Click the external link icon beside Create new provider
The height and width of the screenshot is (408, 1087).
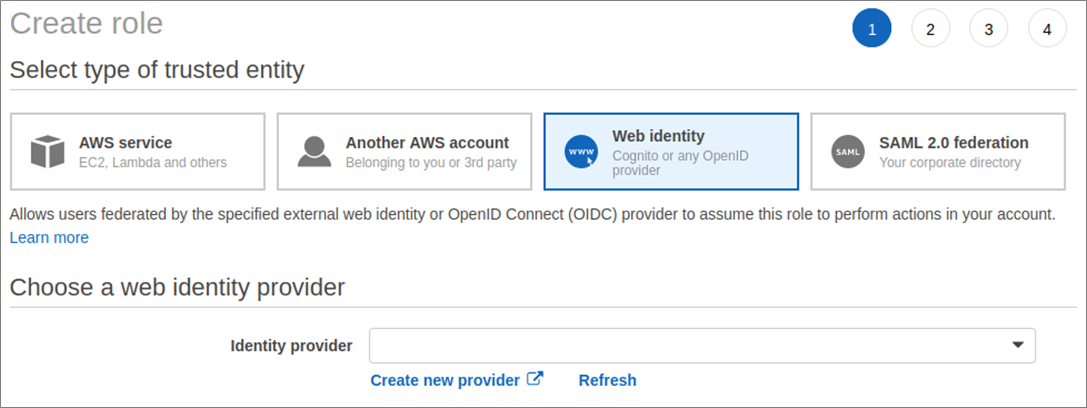tap(535, 379)
